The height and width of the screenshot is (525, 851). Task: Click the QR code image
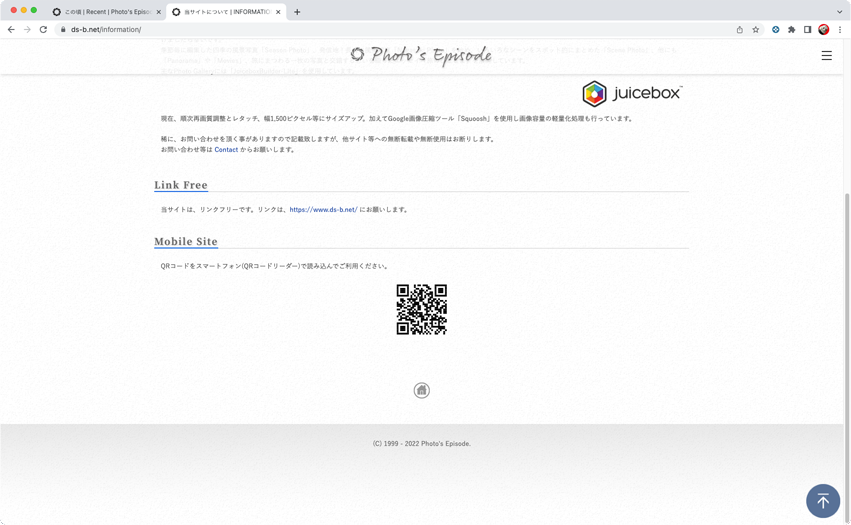(421, 309)
